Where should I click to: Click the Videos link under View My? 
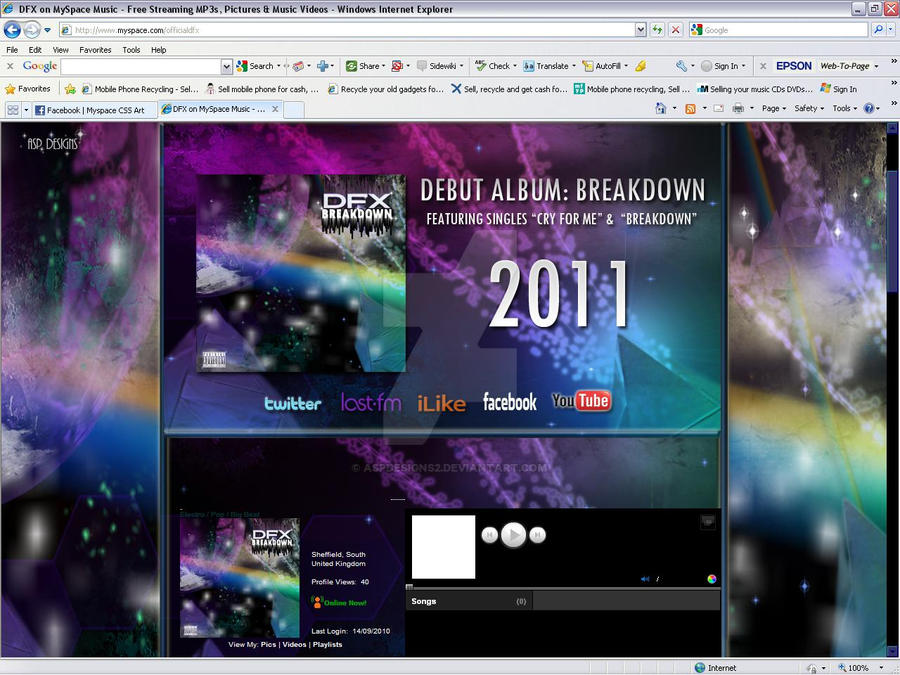click(295, 645)
